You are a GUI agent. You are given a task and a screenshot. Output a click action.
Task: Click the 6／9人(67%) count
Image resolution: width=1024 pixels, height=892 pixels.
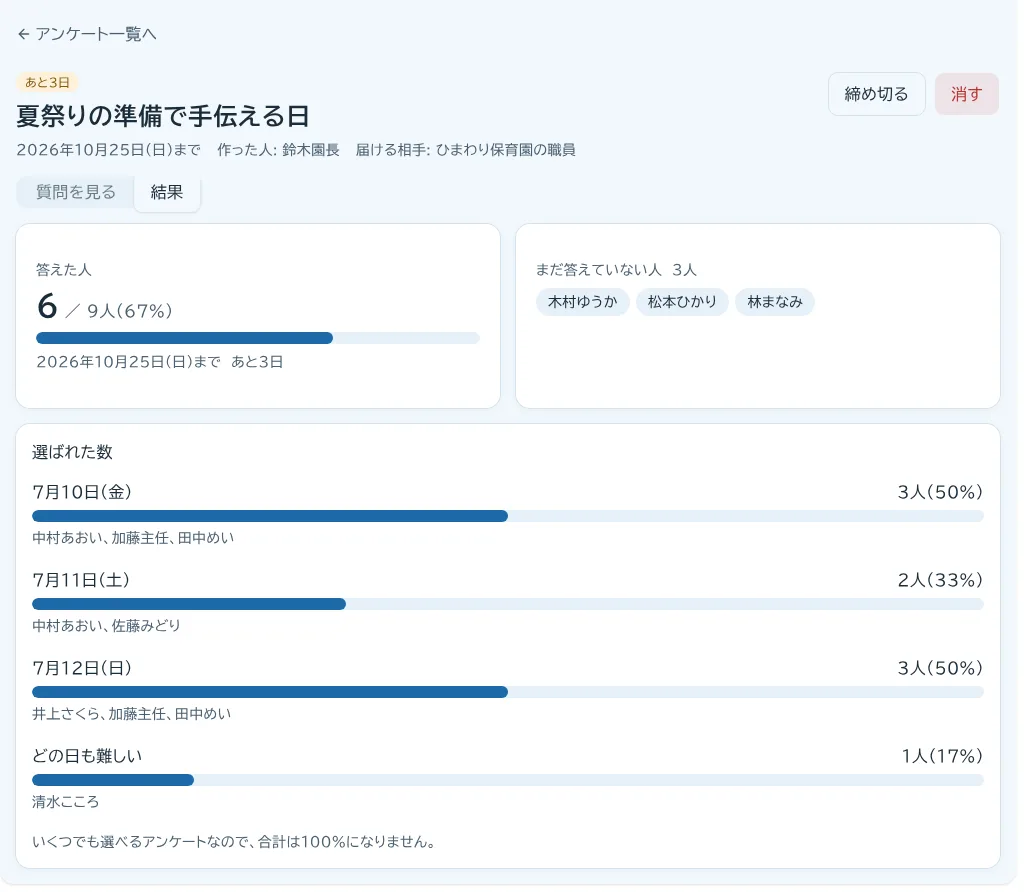[104, 307]
